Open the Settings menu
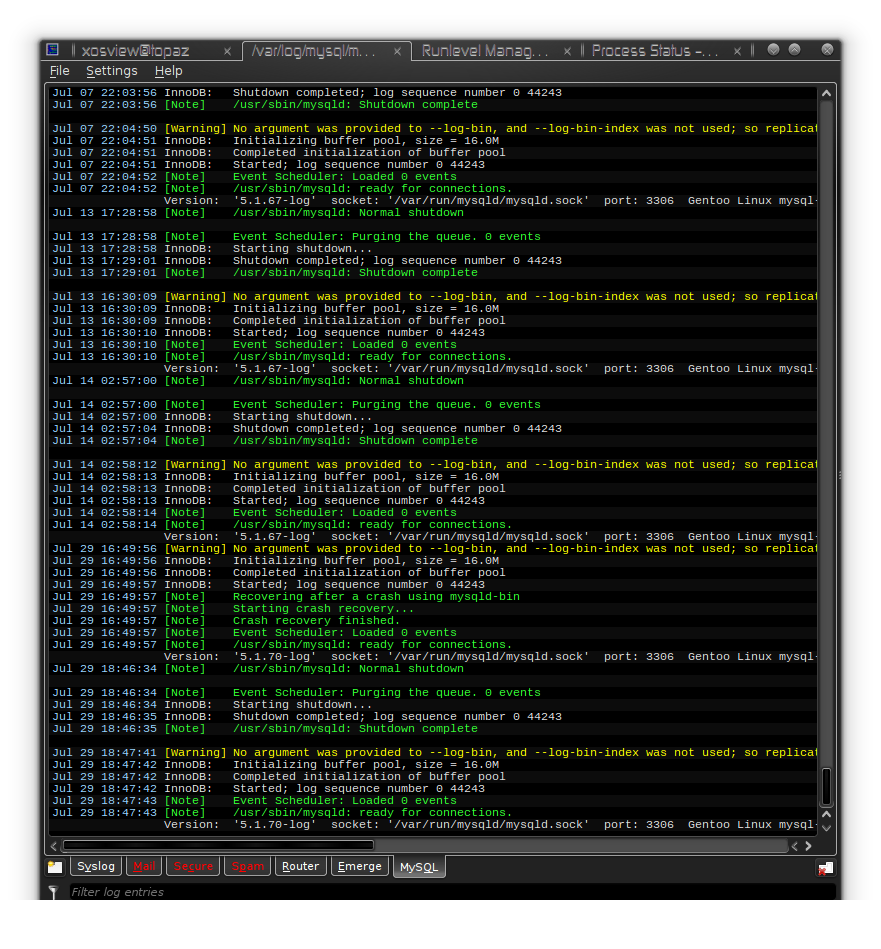881x949 pixels. [x=112, y=71]
